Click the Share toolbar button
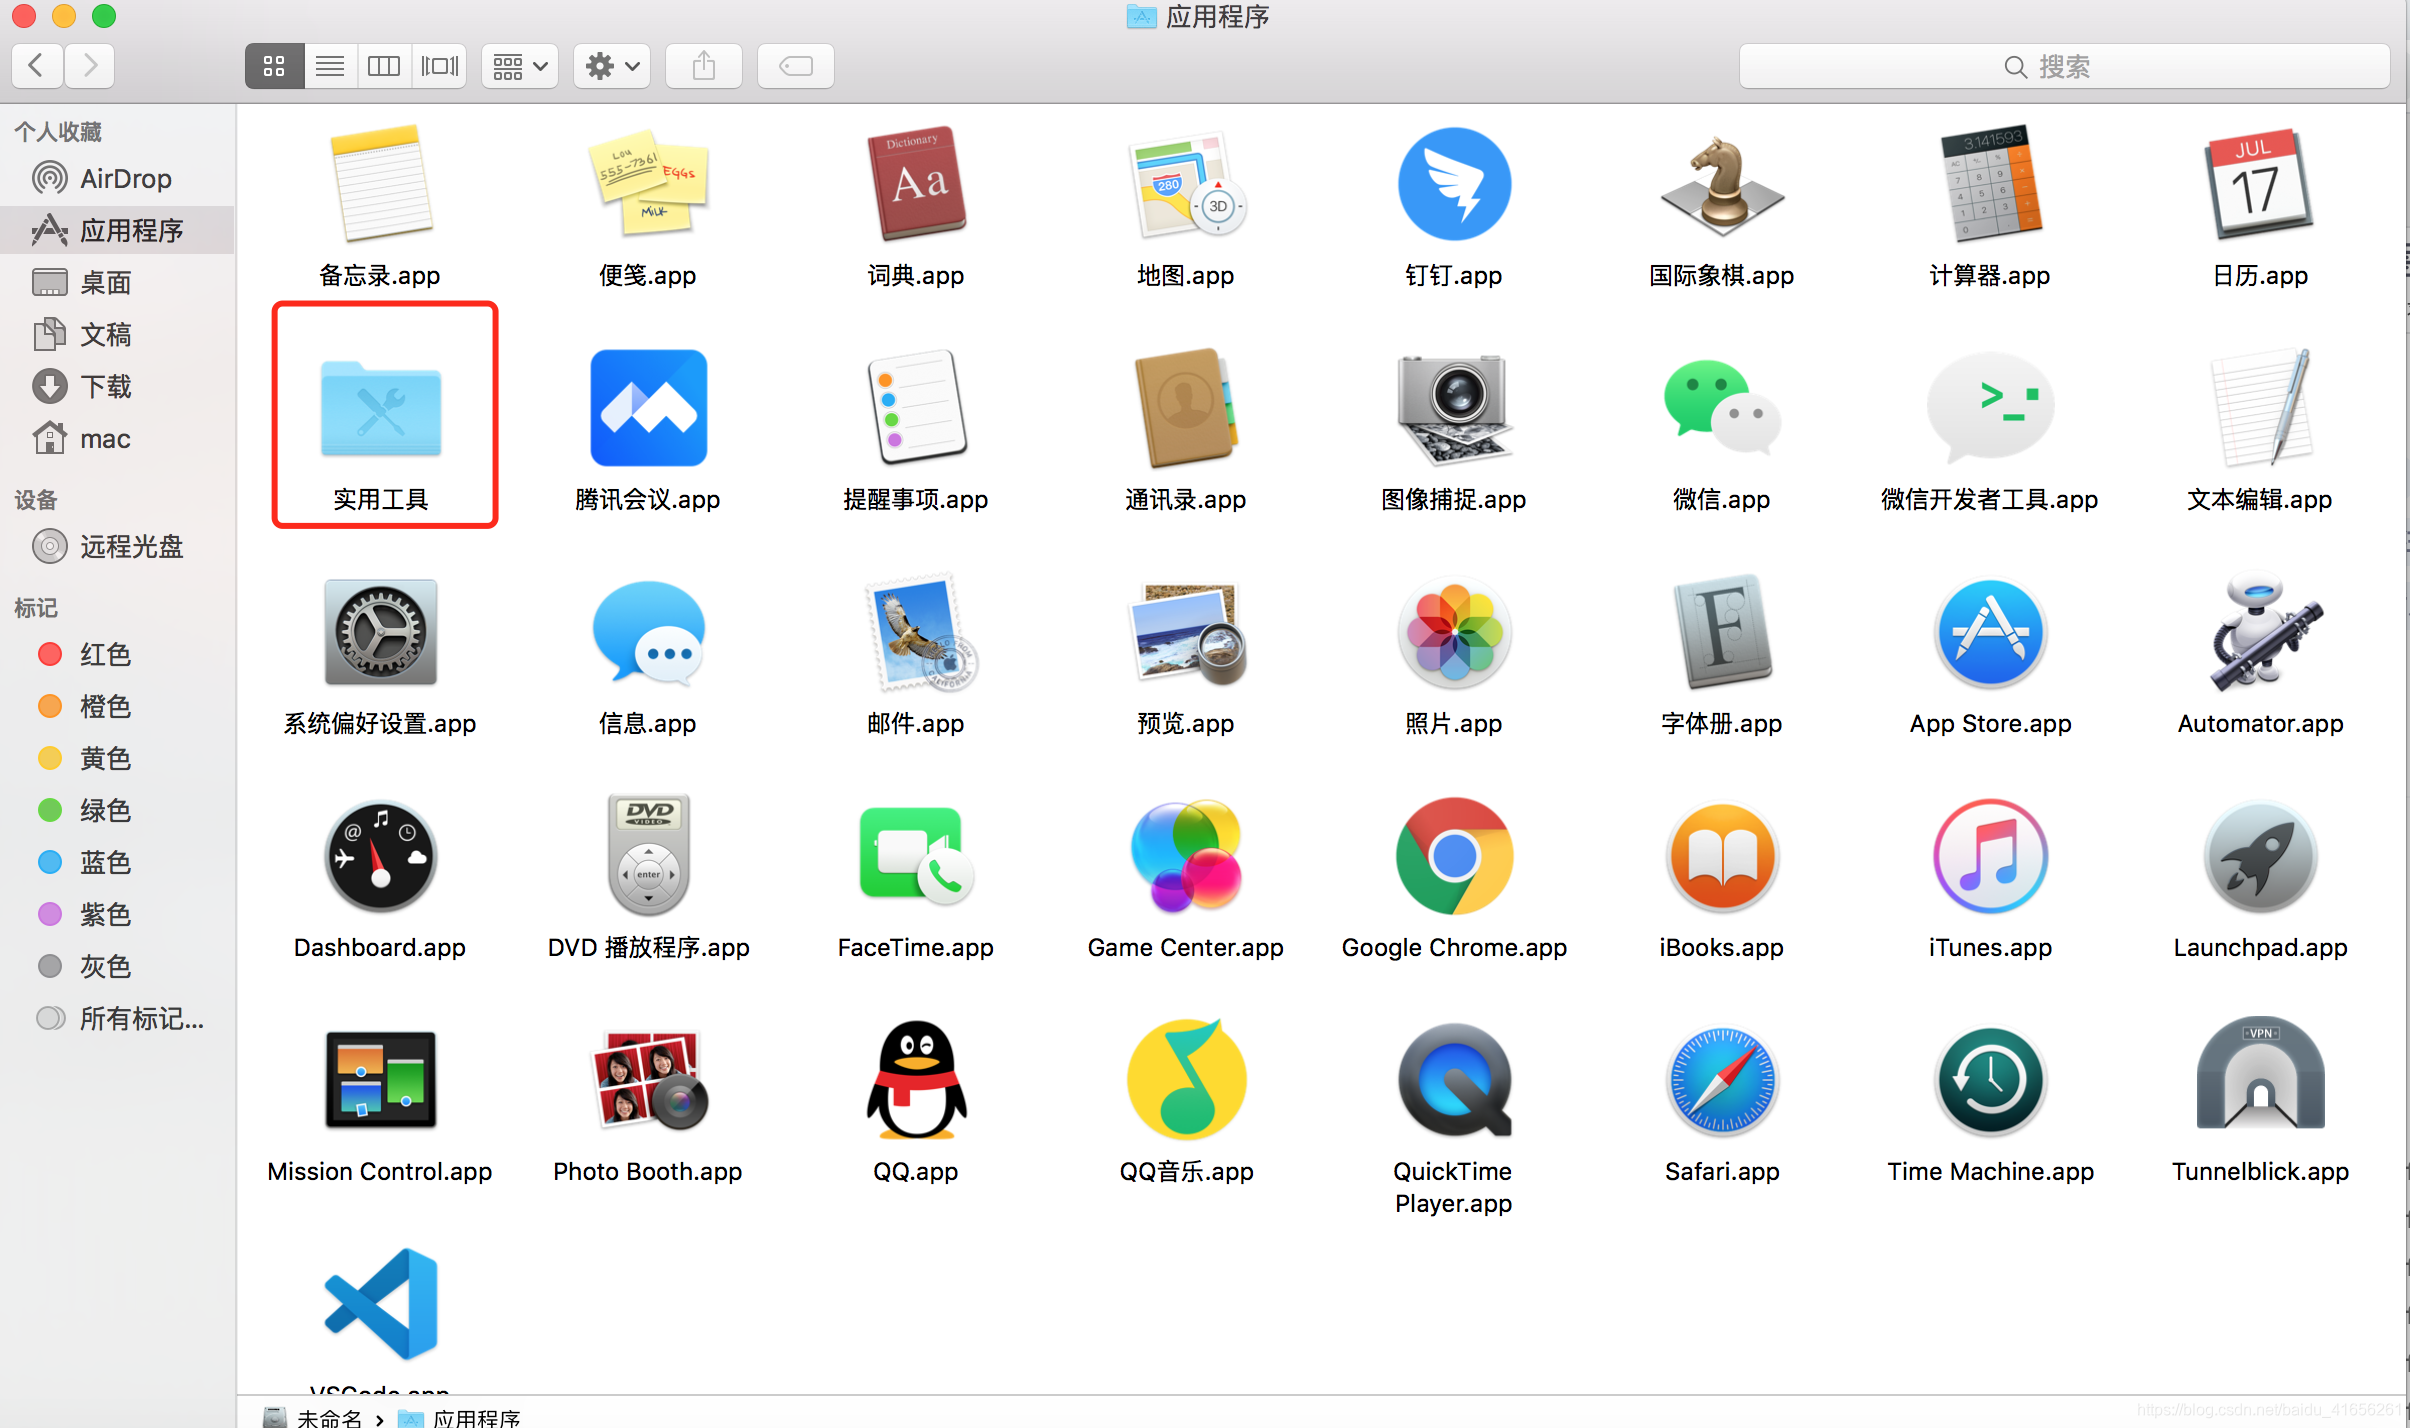The height and width of the screenshot is (1428, 2410). tap(704, 66)
